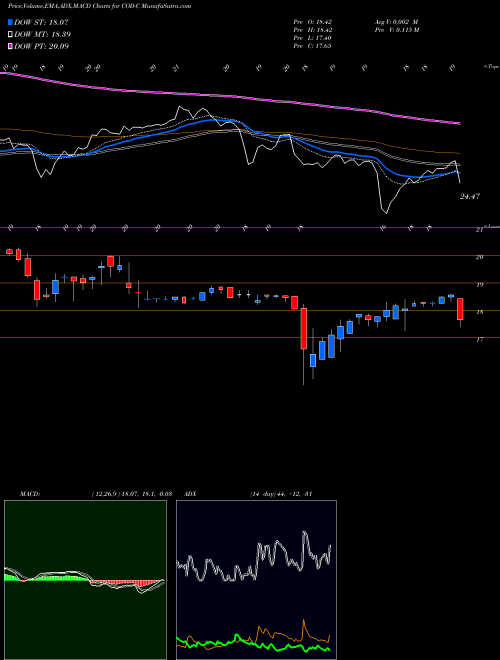Click the 'Pre O: 18.42' value
The height and width of the screenshot is (660, 500).
tap(313, 22)
